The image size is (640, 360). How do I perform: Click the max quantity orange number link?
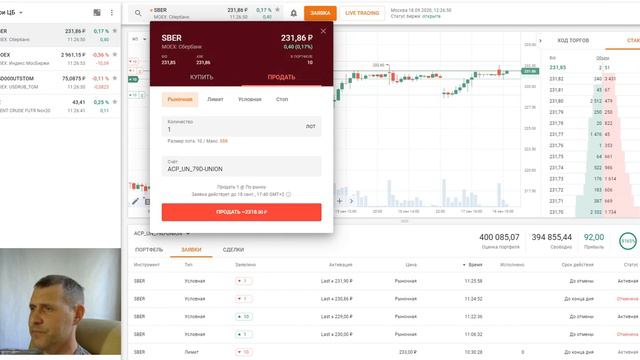224,141
